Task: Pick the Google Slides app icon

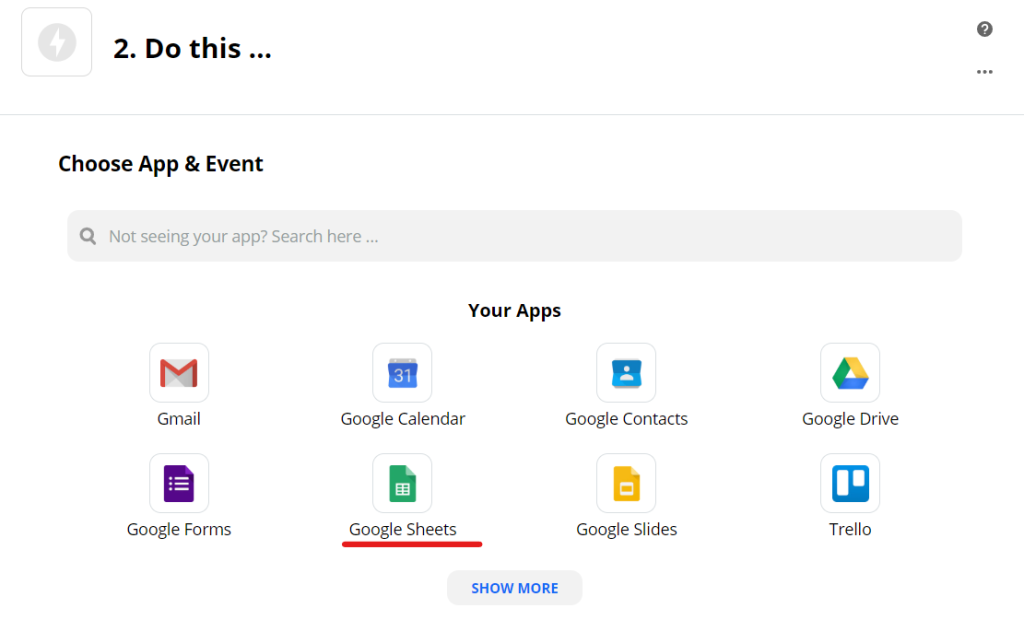Action: click(x=626, y=483)
